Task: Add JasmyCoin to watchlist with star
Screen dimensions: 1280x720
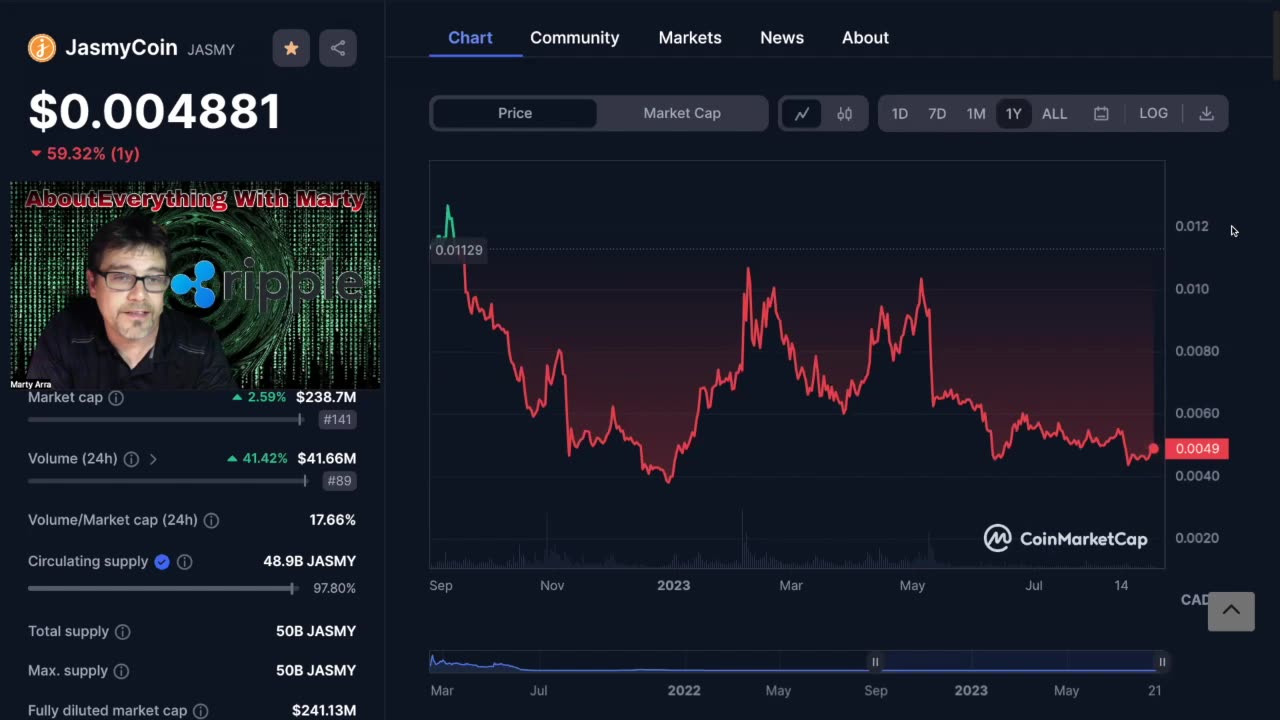Action: 291,48
